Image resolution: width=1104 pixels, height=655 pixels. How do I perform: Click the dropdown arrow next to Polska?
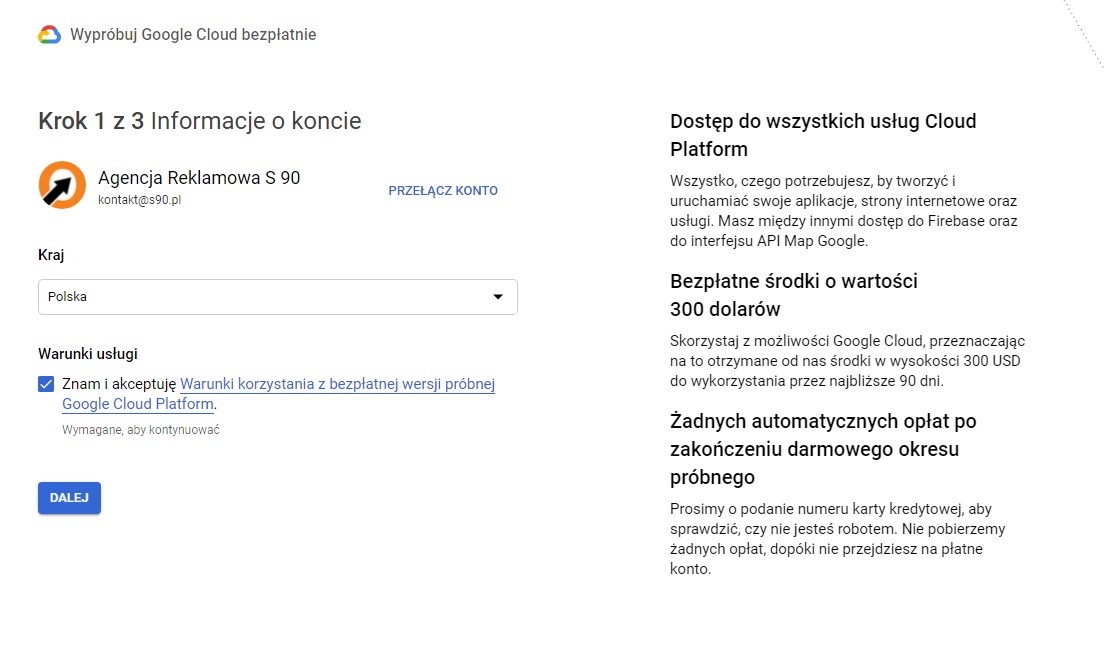point(498,297)
